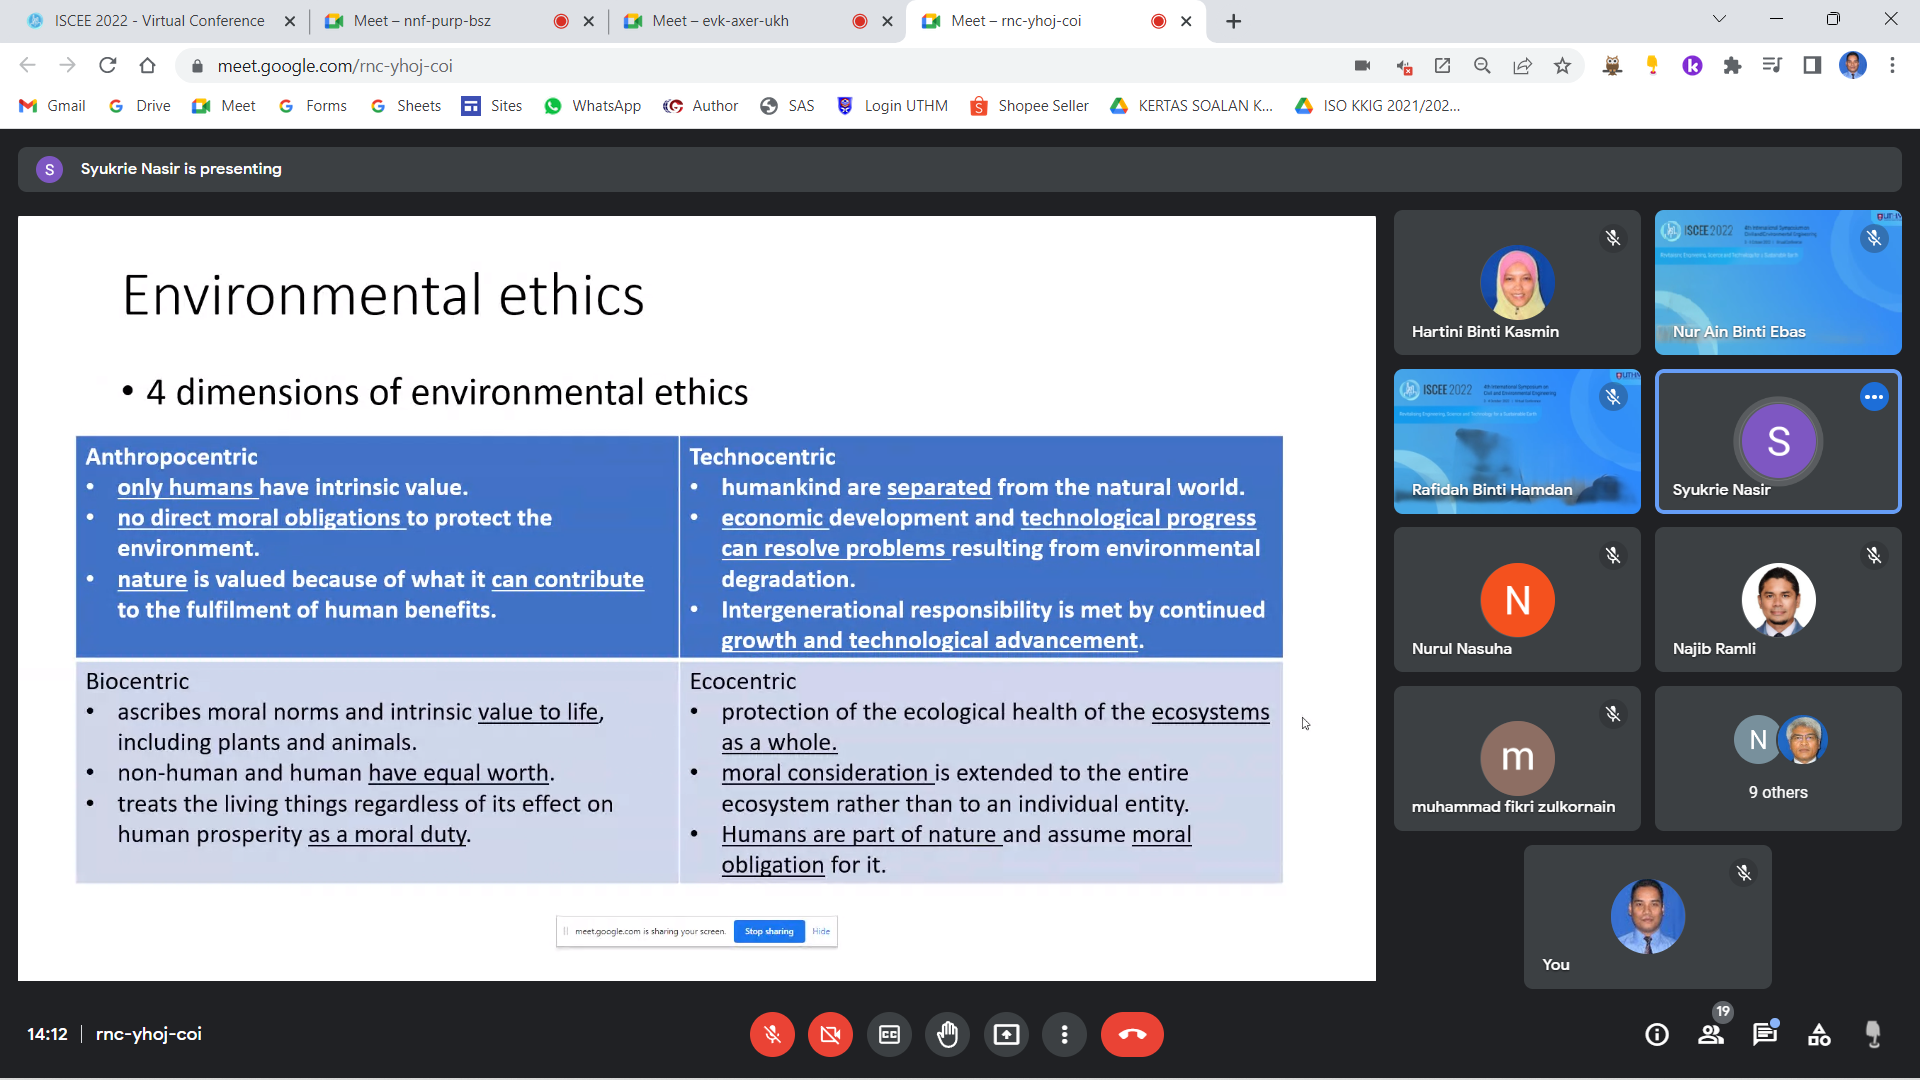Go forward in browser history
This screenshot has height=1080, width=1920.
pyautogui.click(x=67, y=65)
